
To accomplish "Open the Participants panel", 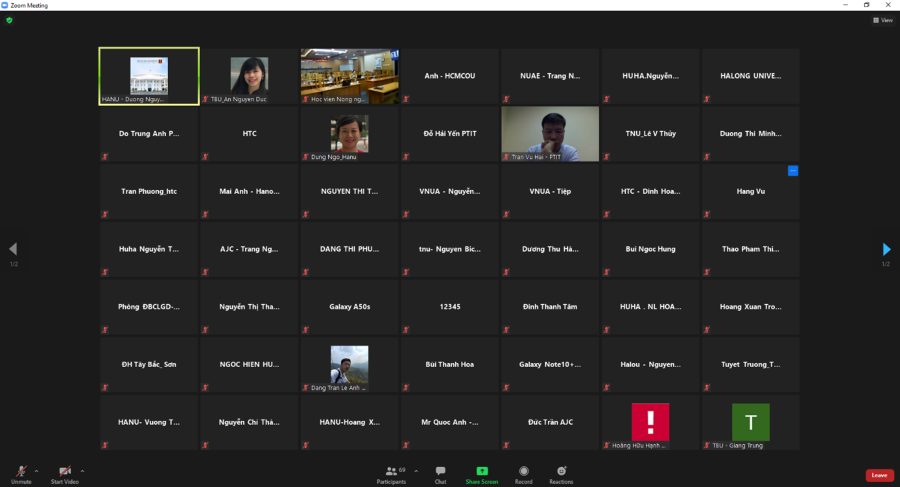I will [391, 474].
